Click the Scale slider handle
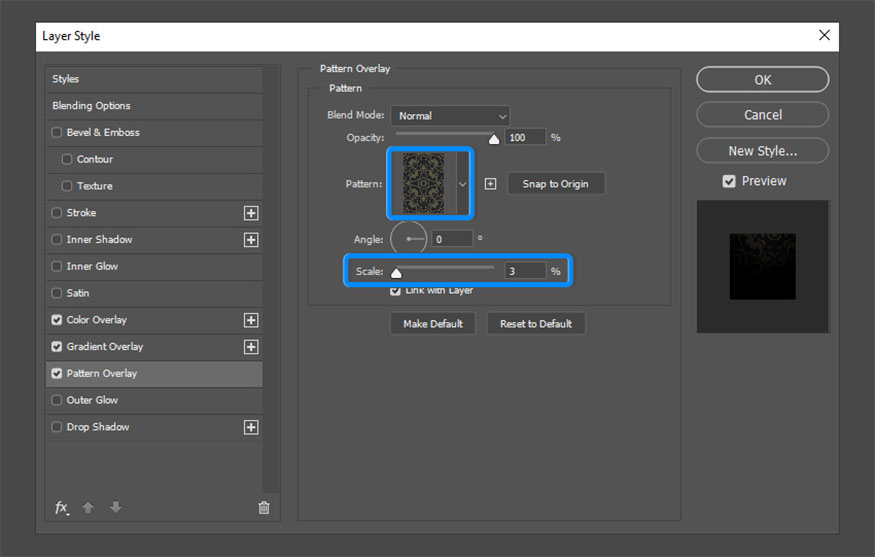Viewport: 875px width, 557px height. (x=396, y=273)
